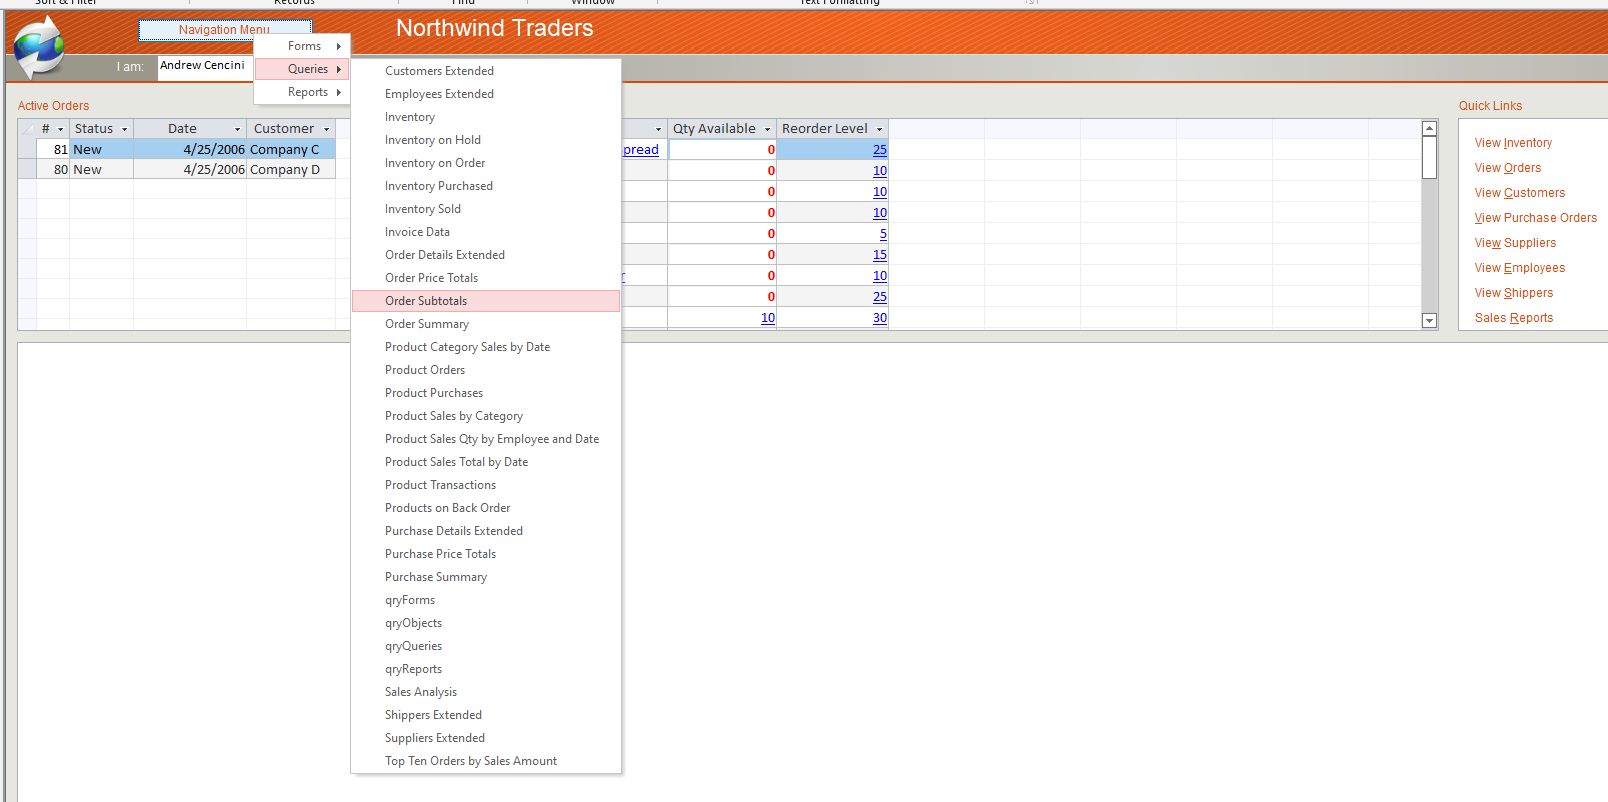Open the Status column filter arrow
Viewport: 1608px width, 802px height.
125,129
